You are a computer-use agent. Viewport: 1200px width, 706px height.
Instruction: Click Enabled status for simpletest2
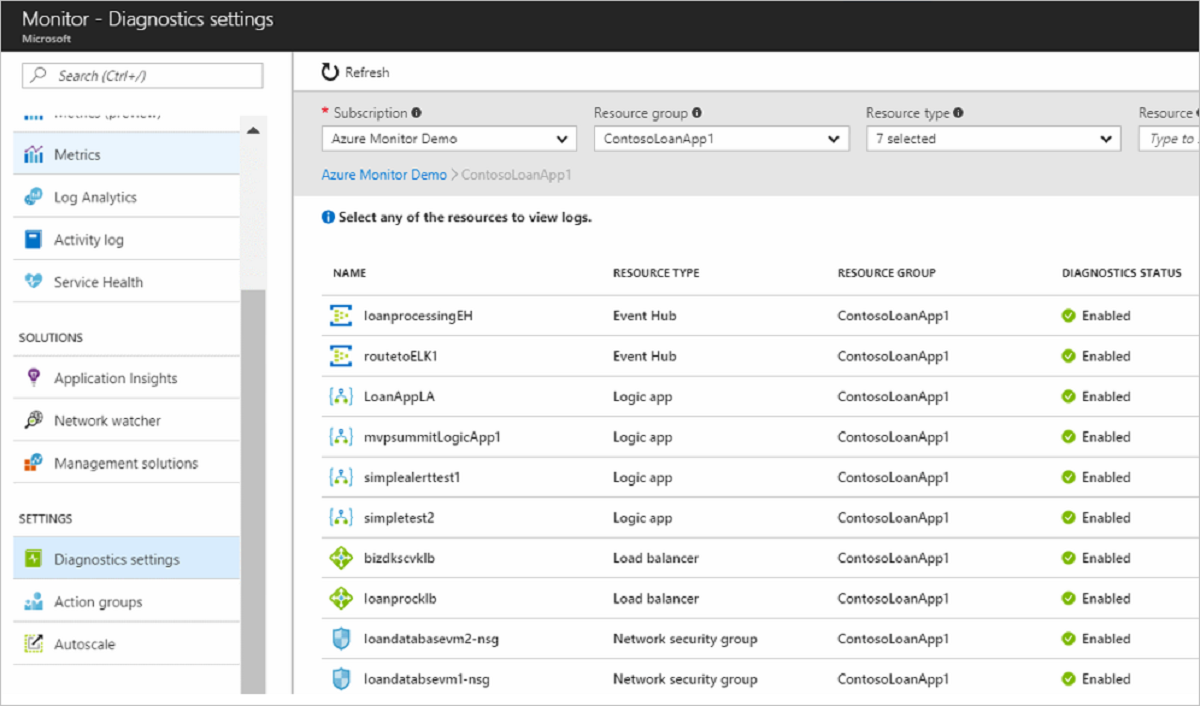1105,518
